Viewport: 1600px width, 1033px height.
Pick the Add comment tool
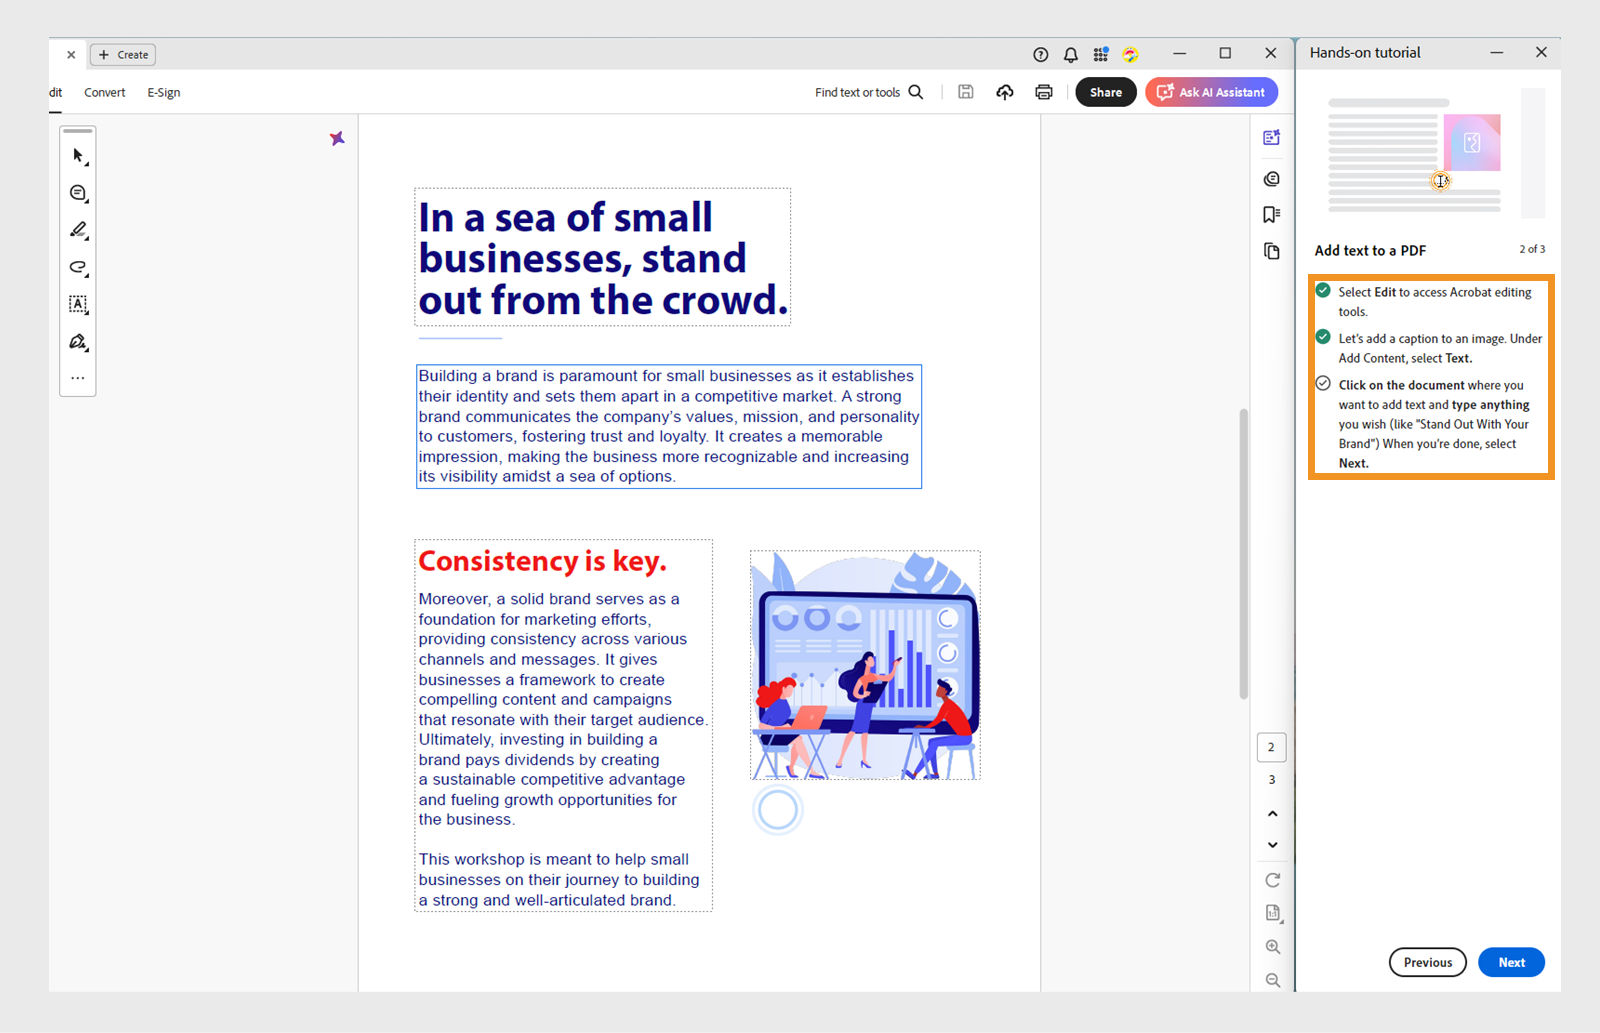pyautogui.click(x=78, y=193)
